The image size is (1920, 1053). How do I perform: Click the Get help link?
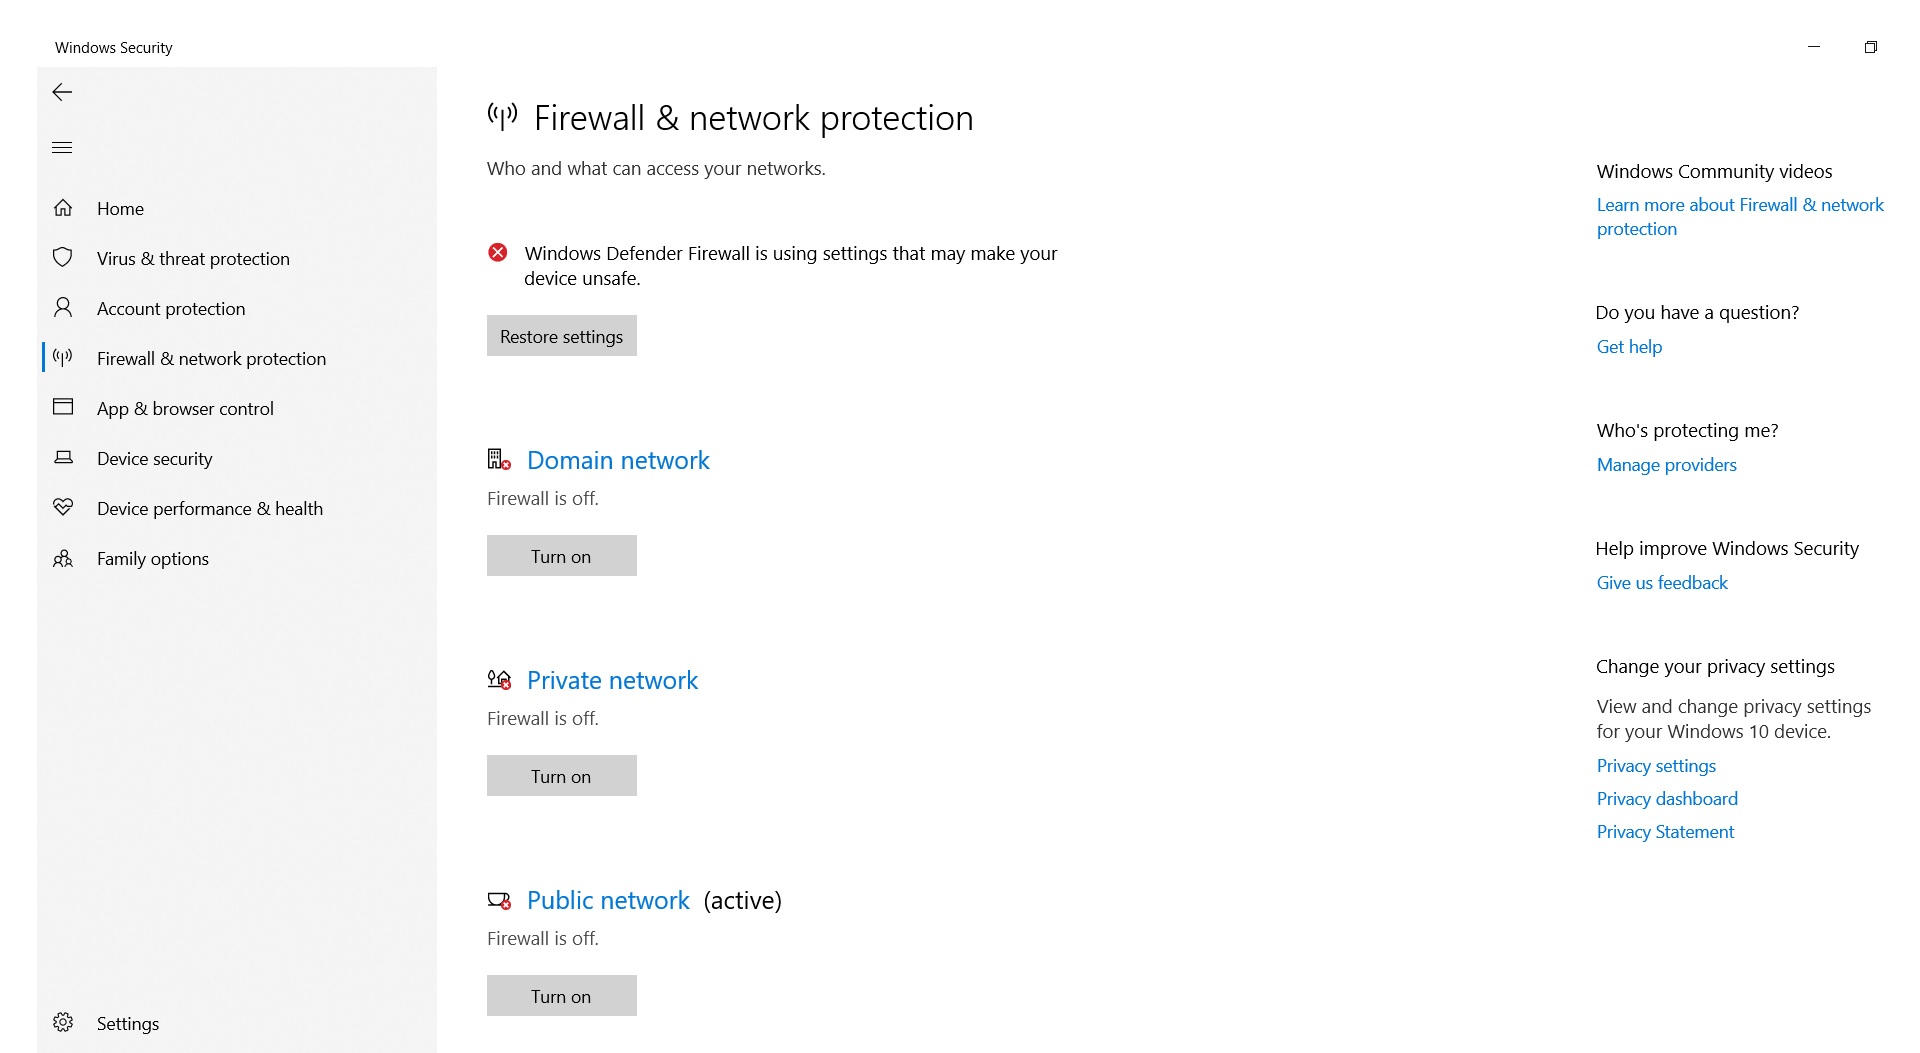pyautogui.click(x=1629, y=347)
